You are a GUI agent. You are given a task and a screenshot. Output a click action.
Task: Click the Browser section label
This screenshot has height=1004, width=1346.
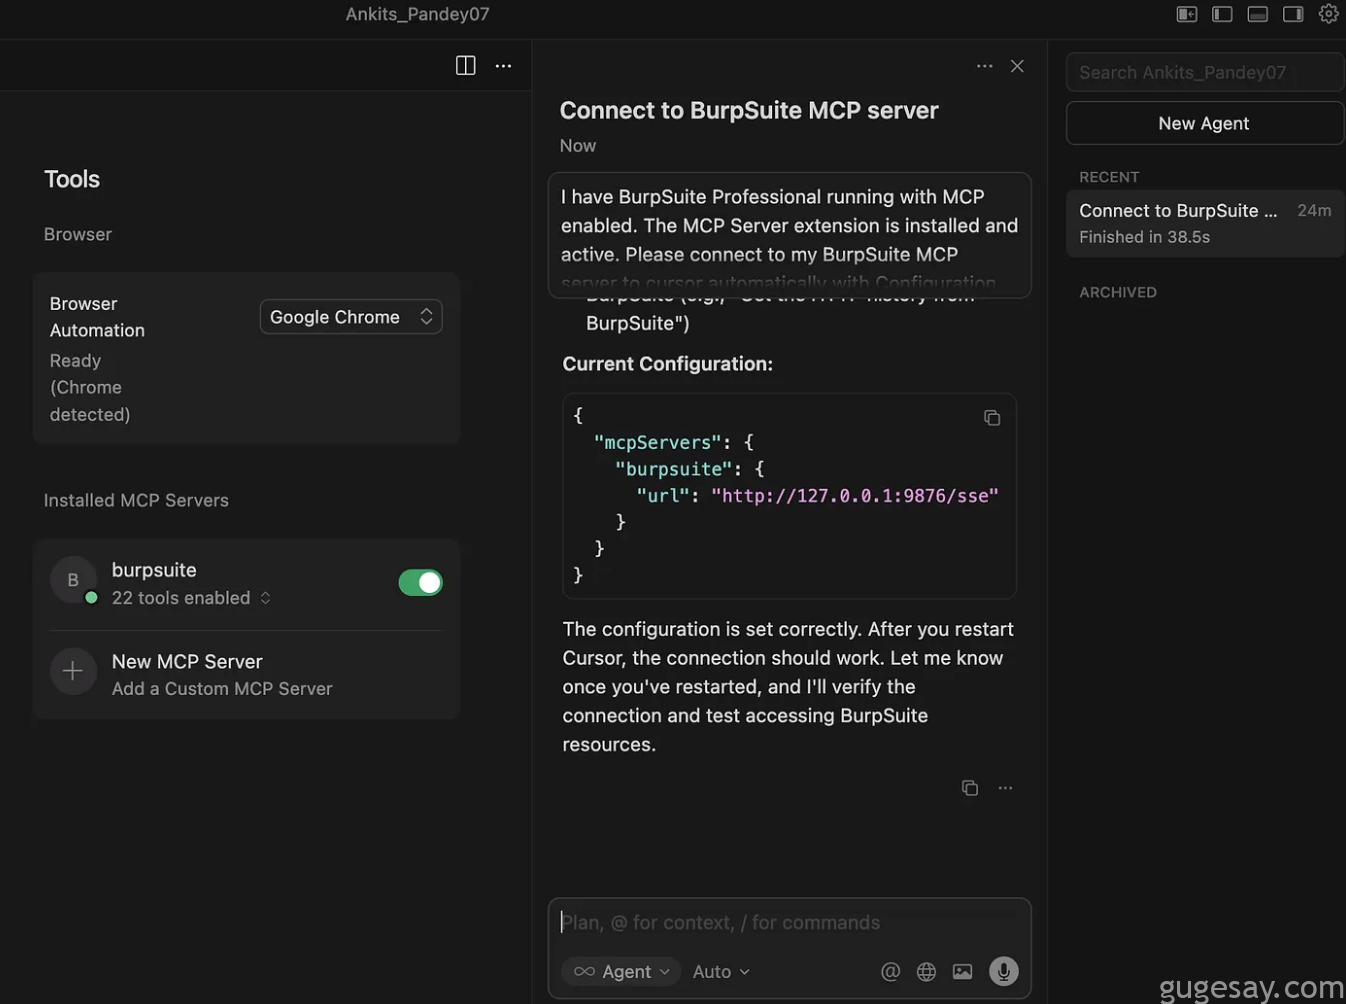[x=78, y=234]
